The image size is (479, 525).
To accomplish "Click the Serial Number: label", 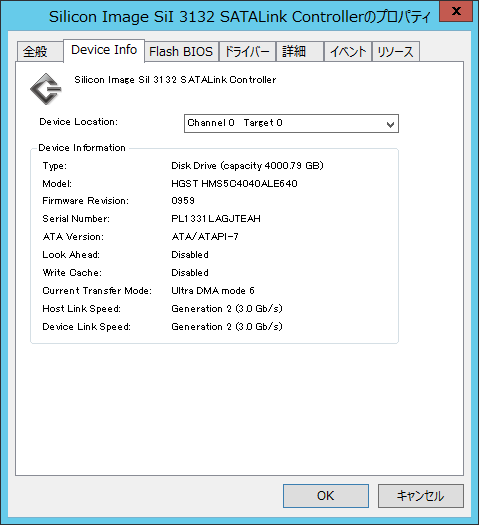I will pyautogui.click(x=76, y=219).
